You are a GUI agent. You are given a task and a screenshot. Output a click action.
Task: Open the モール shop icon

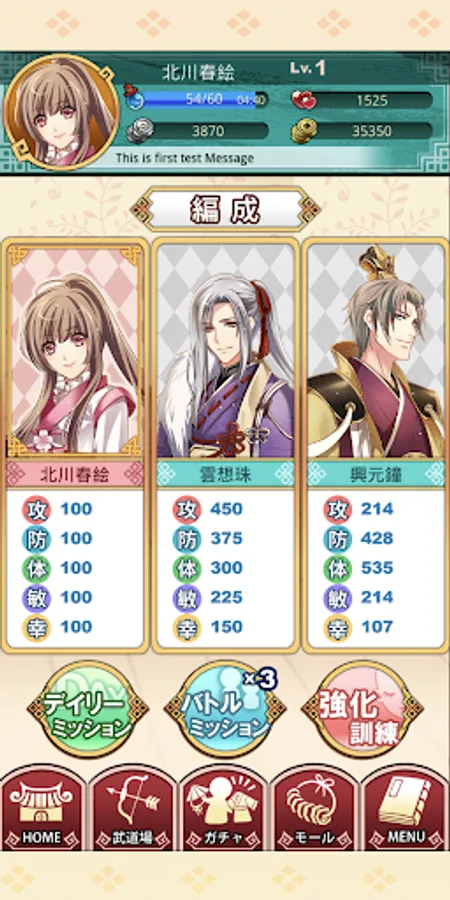[x=315, y=809]
